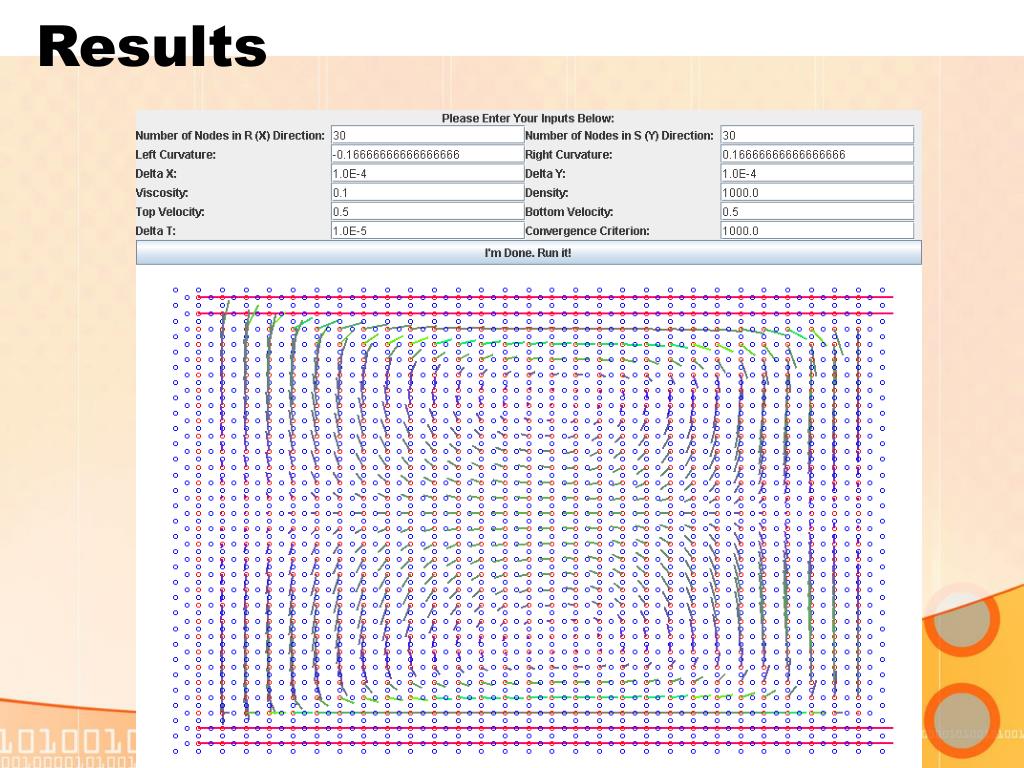Click the 'I'm Done. Run it!' button
This screenshot has height=768, width=1024.
(528, 253)
